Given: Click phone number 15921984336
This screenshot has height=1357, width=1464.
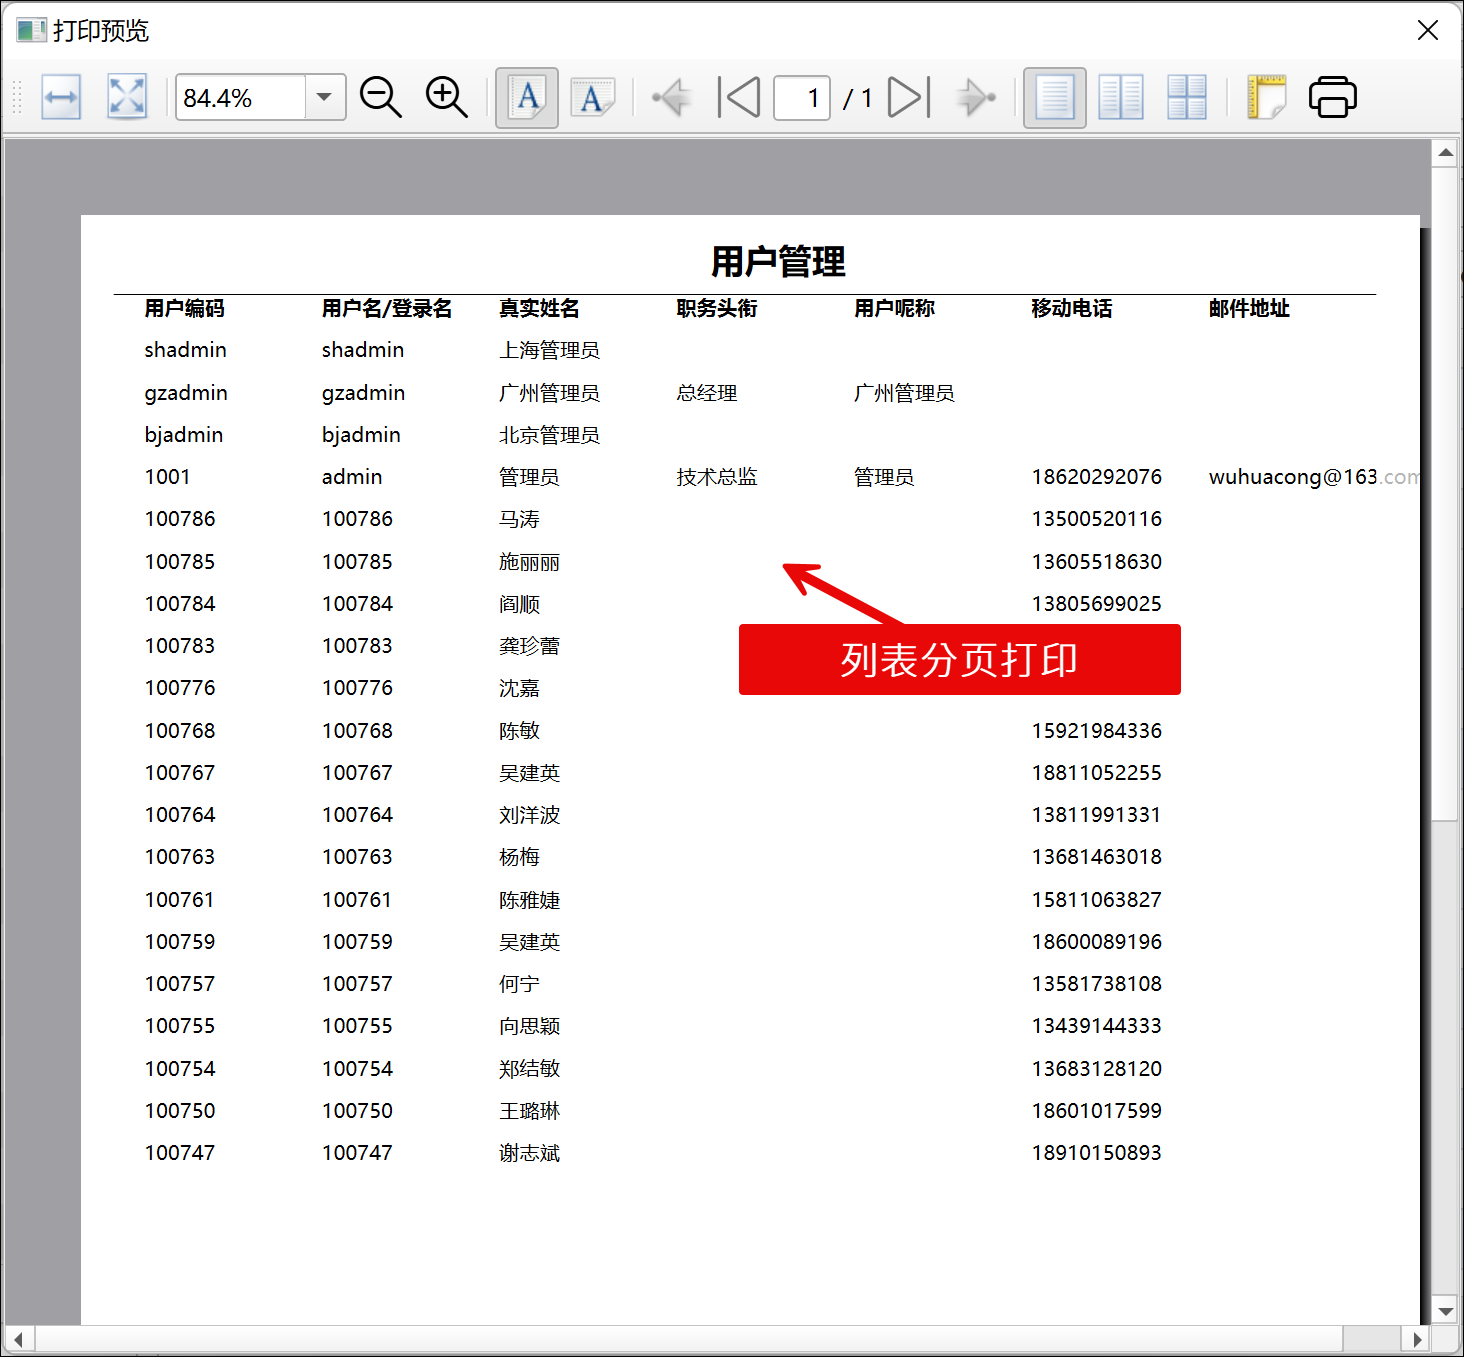Looking at the screenshot, I should 1097,731.
